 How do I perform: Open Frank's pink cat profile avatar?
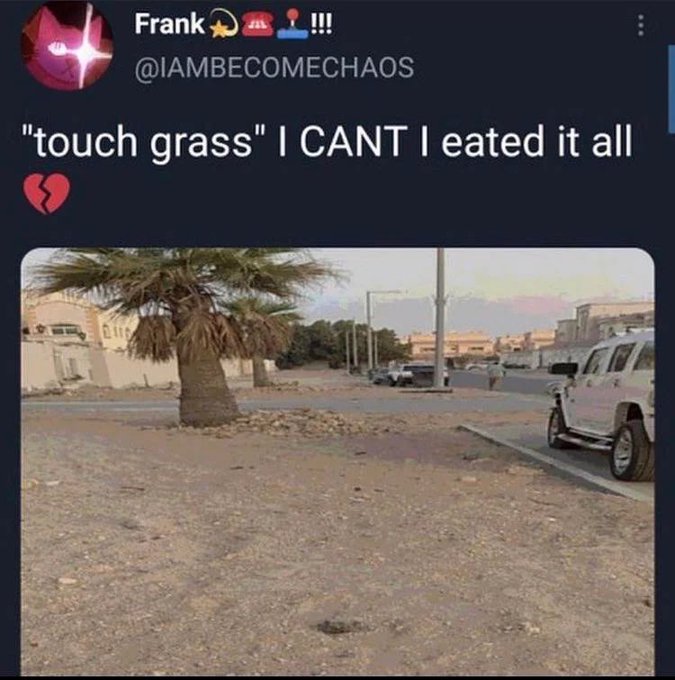point(67,45)
